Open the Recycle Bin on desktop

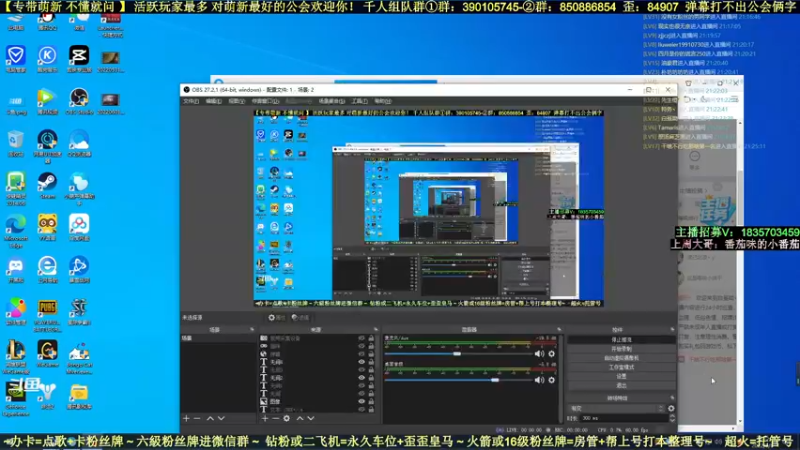16,143
